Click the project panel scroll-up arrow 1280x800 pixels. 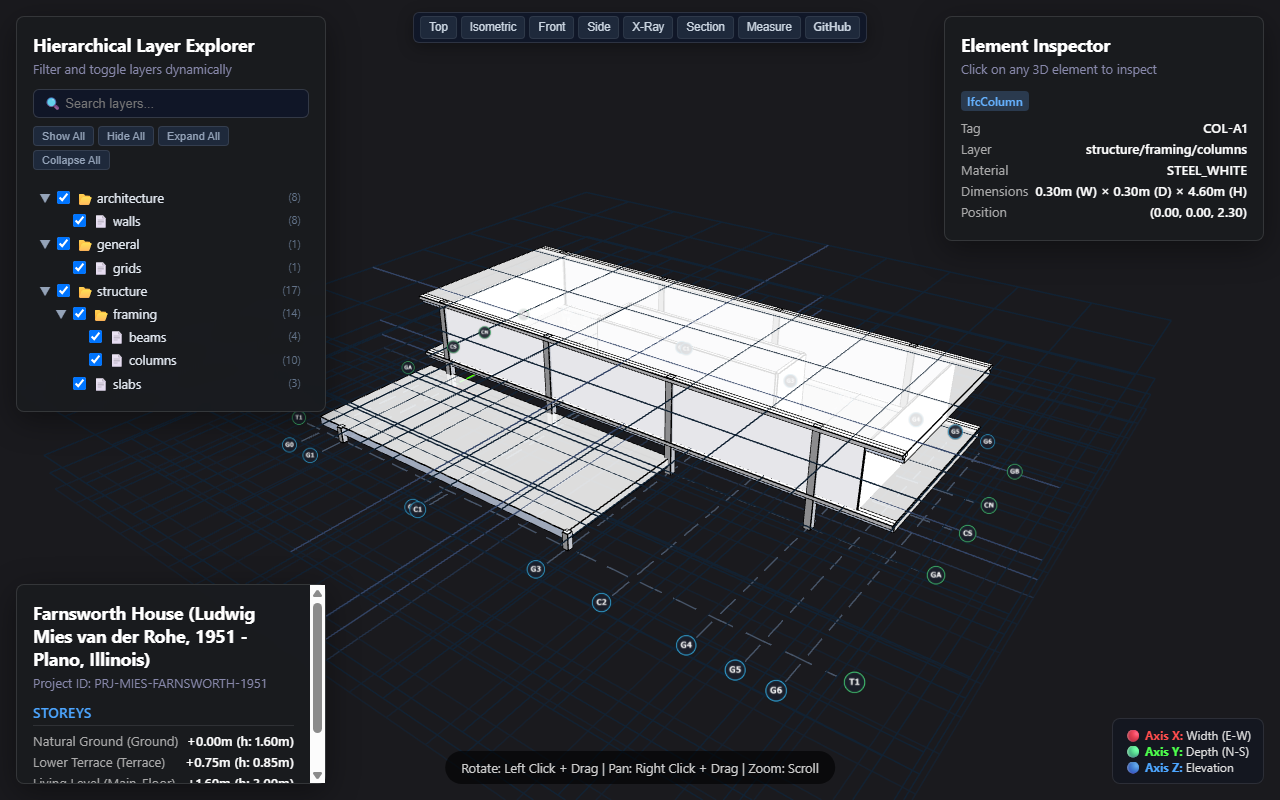318,593
